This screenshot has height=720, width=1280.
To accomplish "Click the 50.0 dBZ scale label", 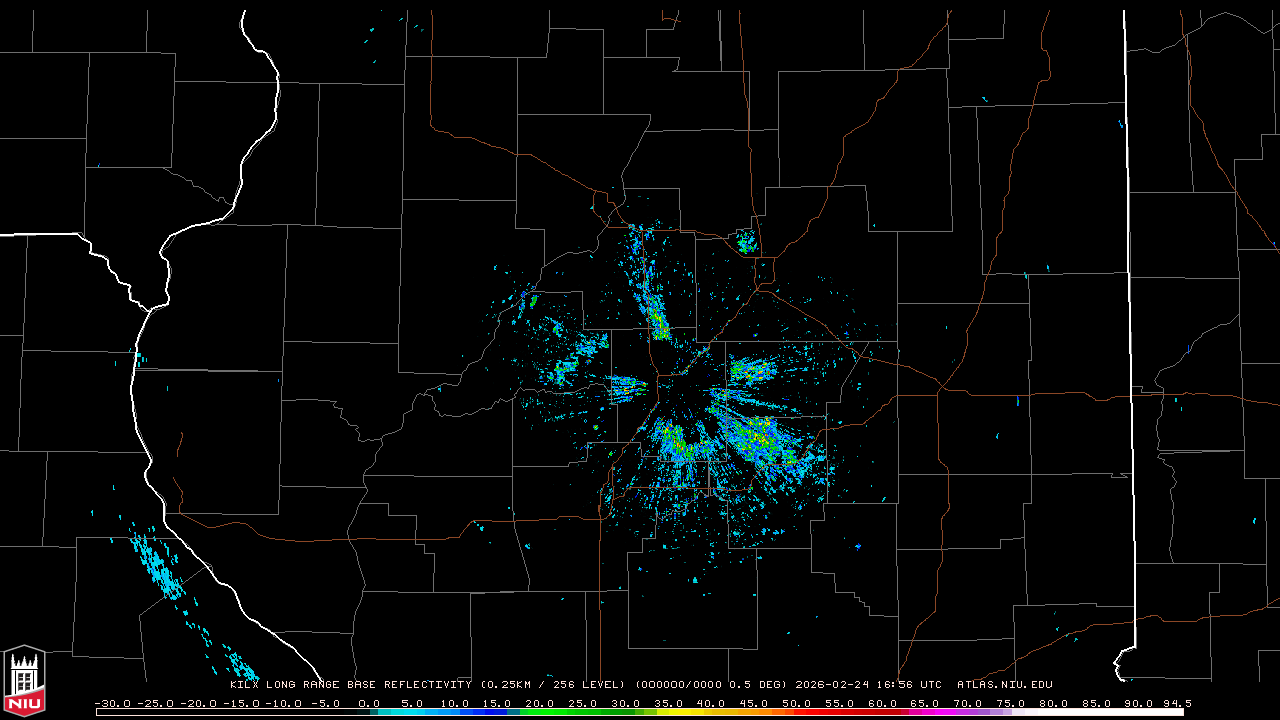I will click(x=796, y=704).
